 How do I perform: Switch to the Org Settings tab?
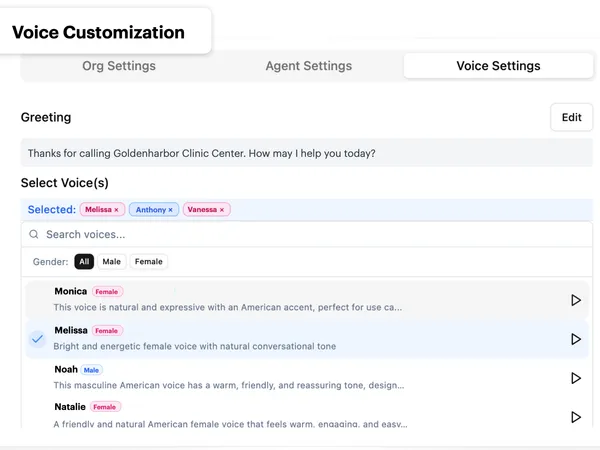[118, 66]
